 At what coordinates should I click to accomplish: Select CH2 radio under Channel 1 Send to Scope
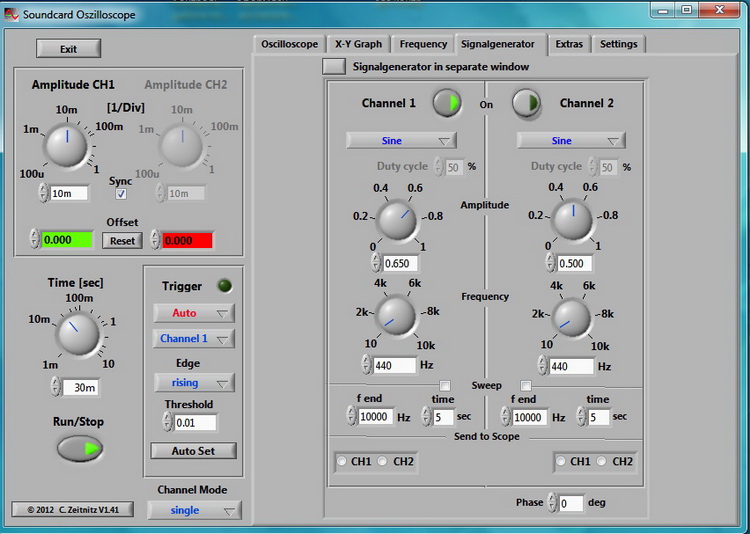(x=384, y=461)
